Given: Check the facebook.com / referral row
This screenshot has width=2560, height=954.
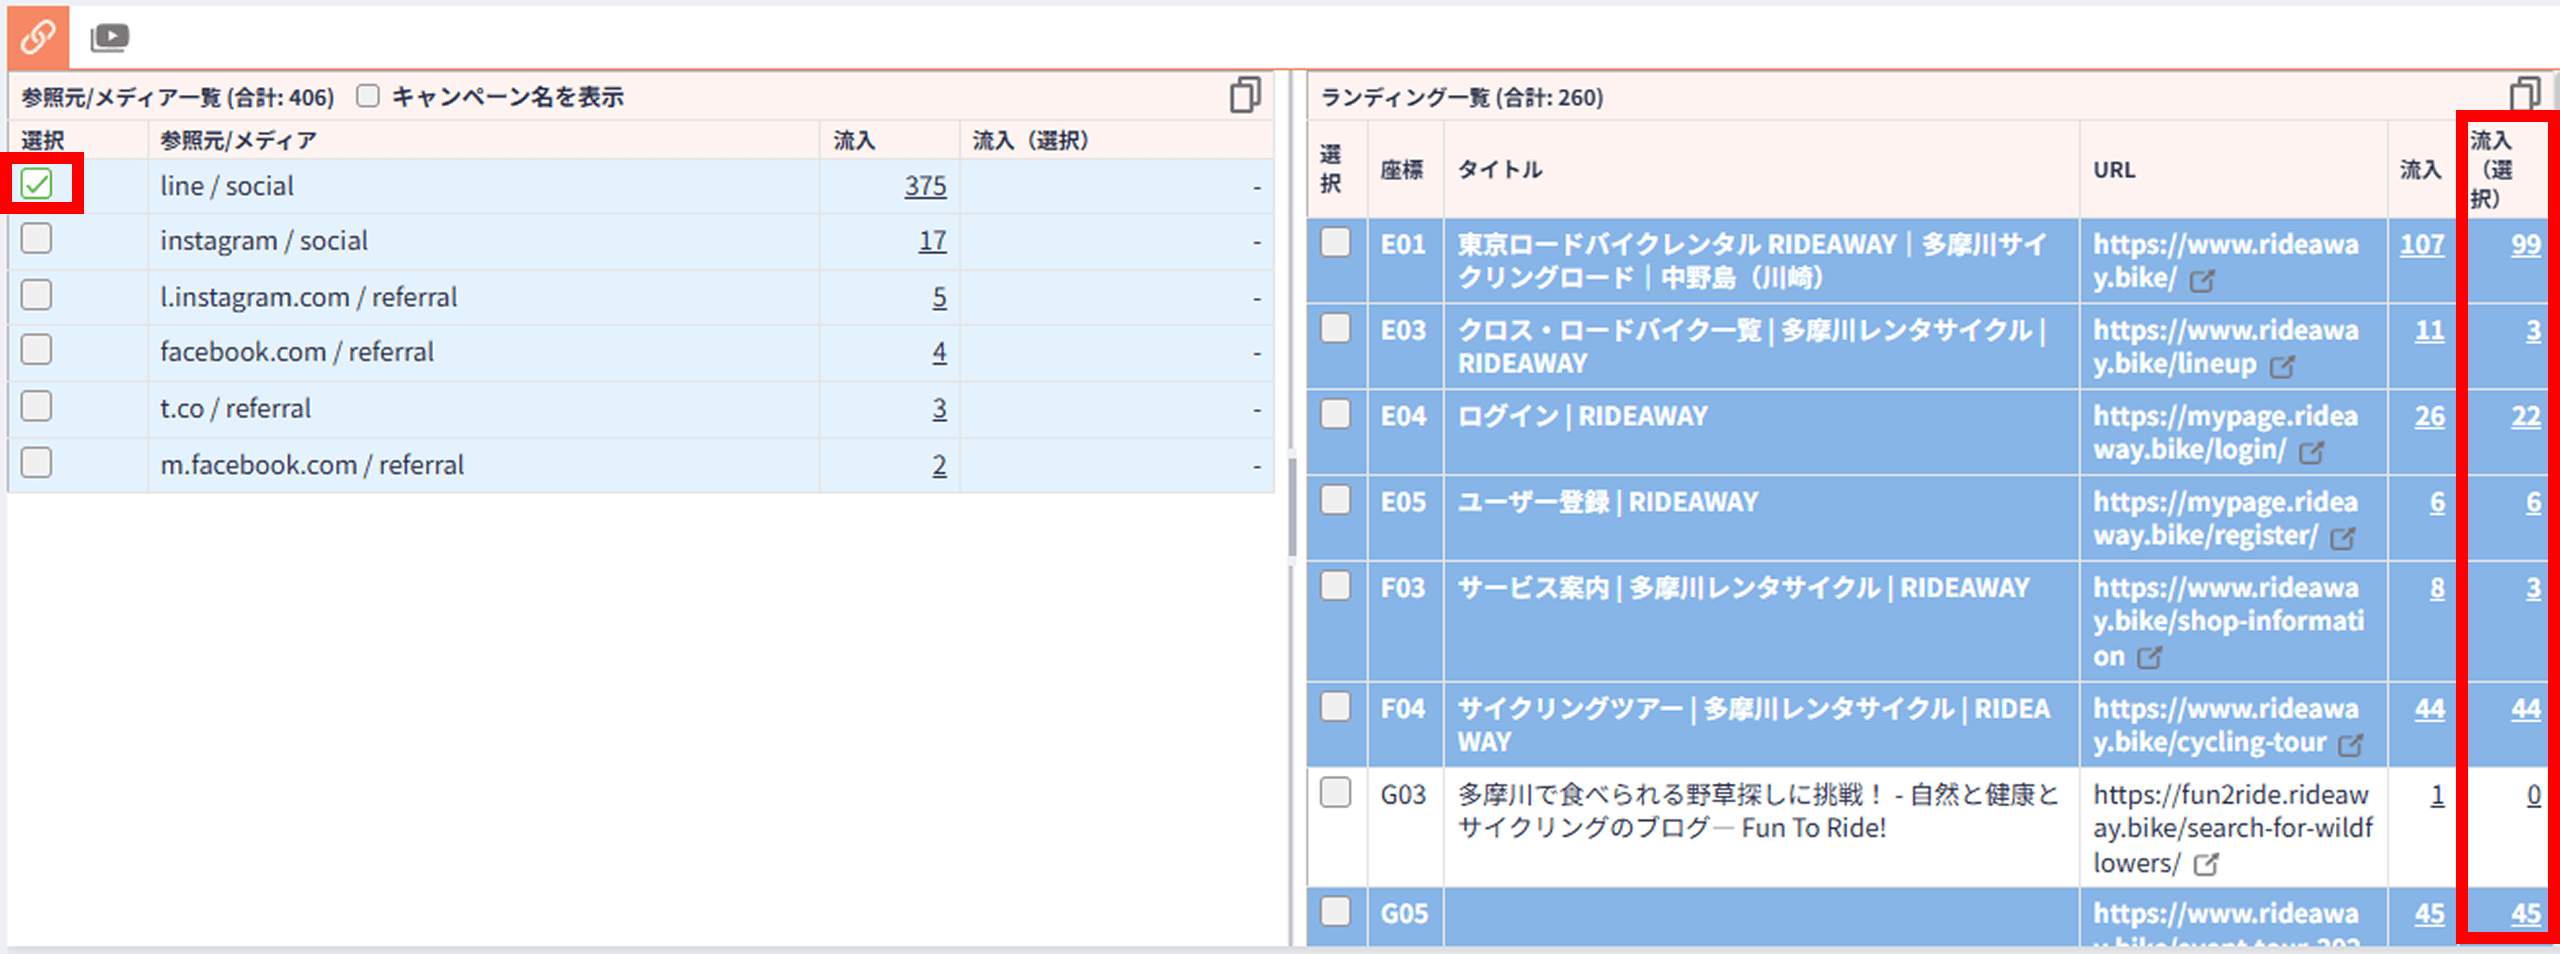Looking at the screenshot, I should point(37,350).
